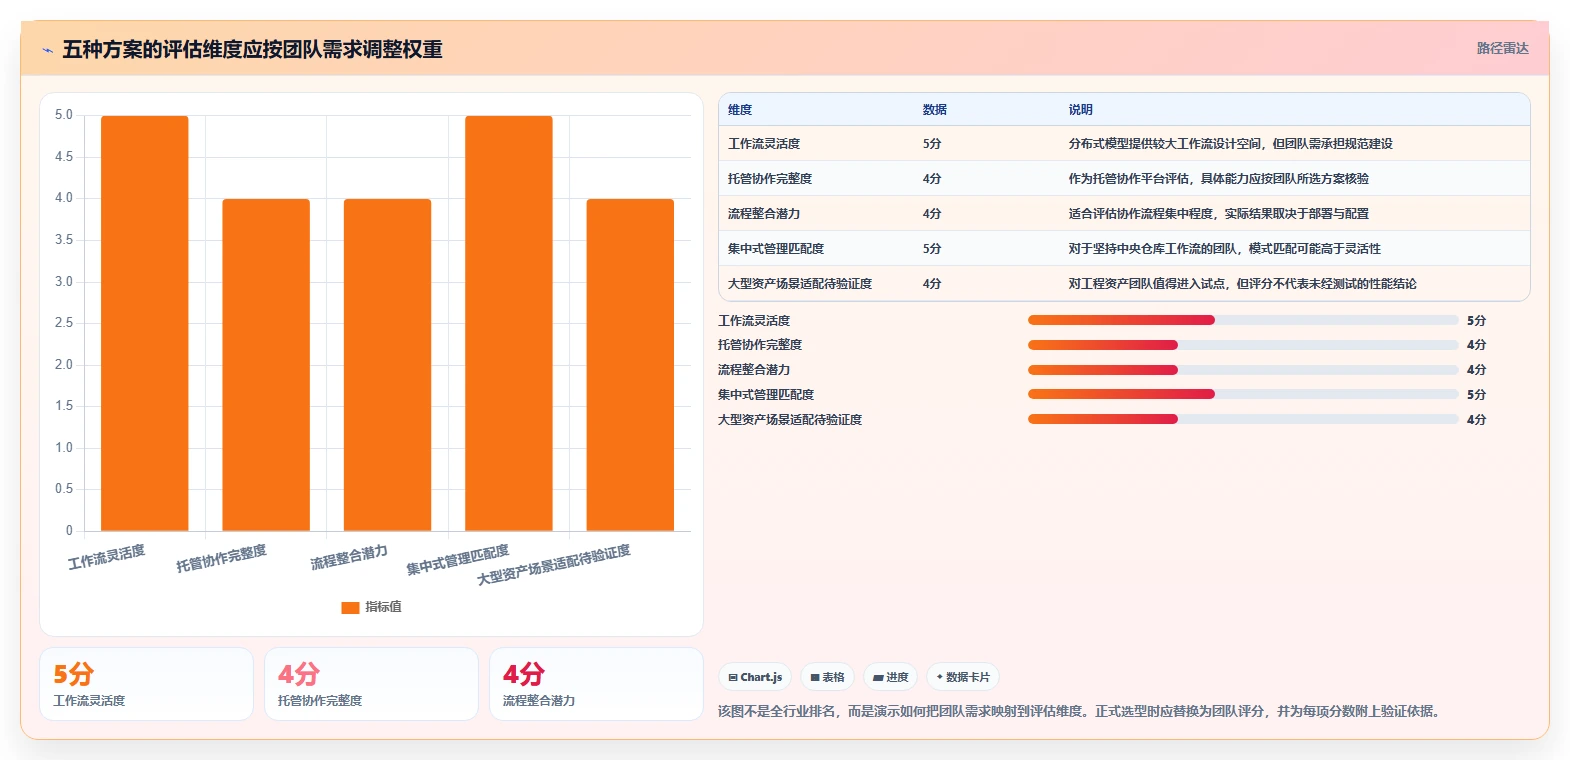The height and width of the screenshot is (760, 1570).
Task: Click the 托管协作完整度 chart bar
Action: coord(266,365)
